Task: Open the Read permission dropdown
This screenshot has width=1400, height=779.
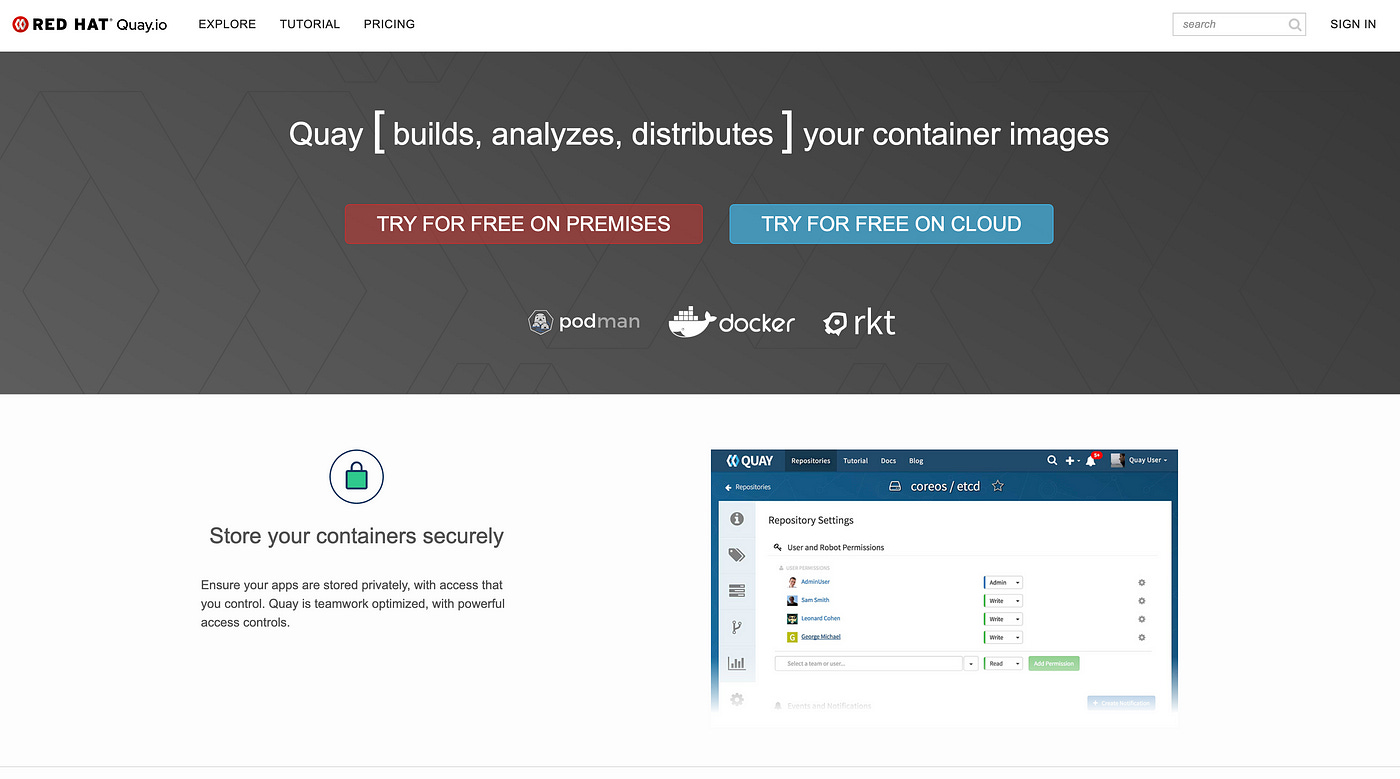Action: pyautogui.click(x=1004, y=663)
